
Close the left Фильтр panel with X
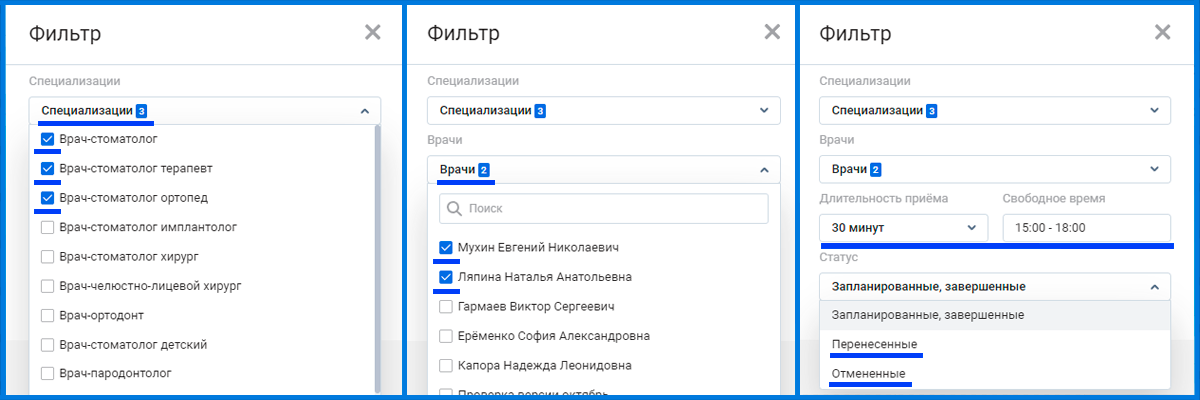(373, 33)
